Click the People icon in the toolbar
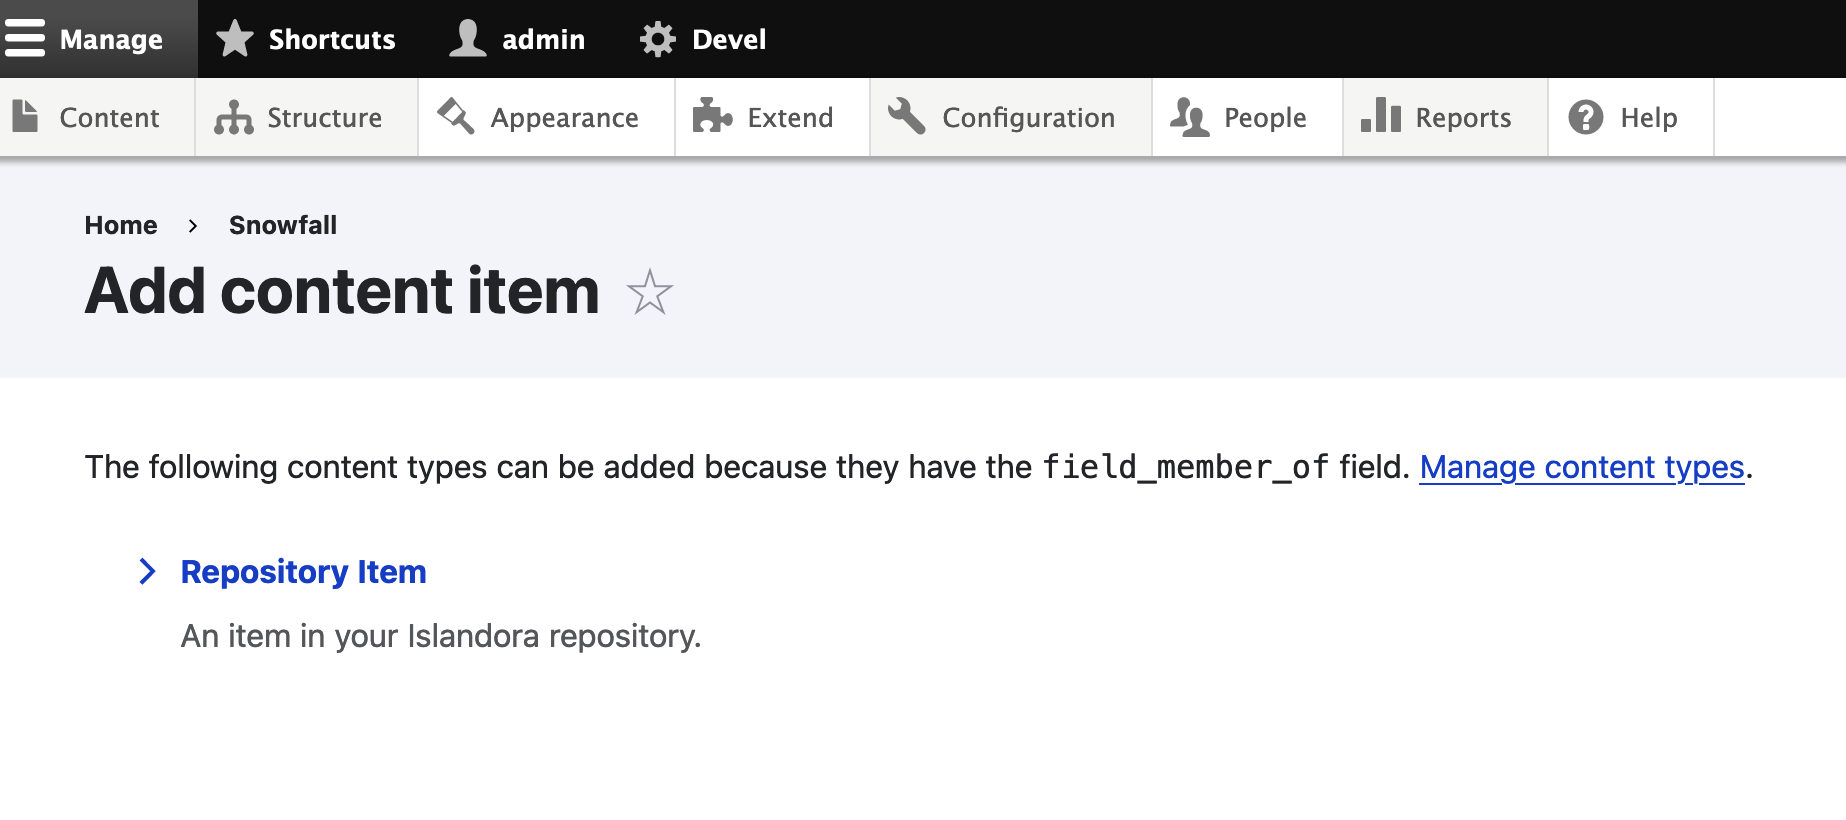Viewport: 1846px width, 820px height. click(1188, 117)
